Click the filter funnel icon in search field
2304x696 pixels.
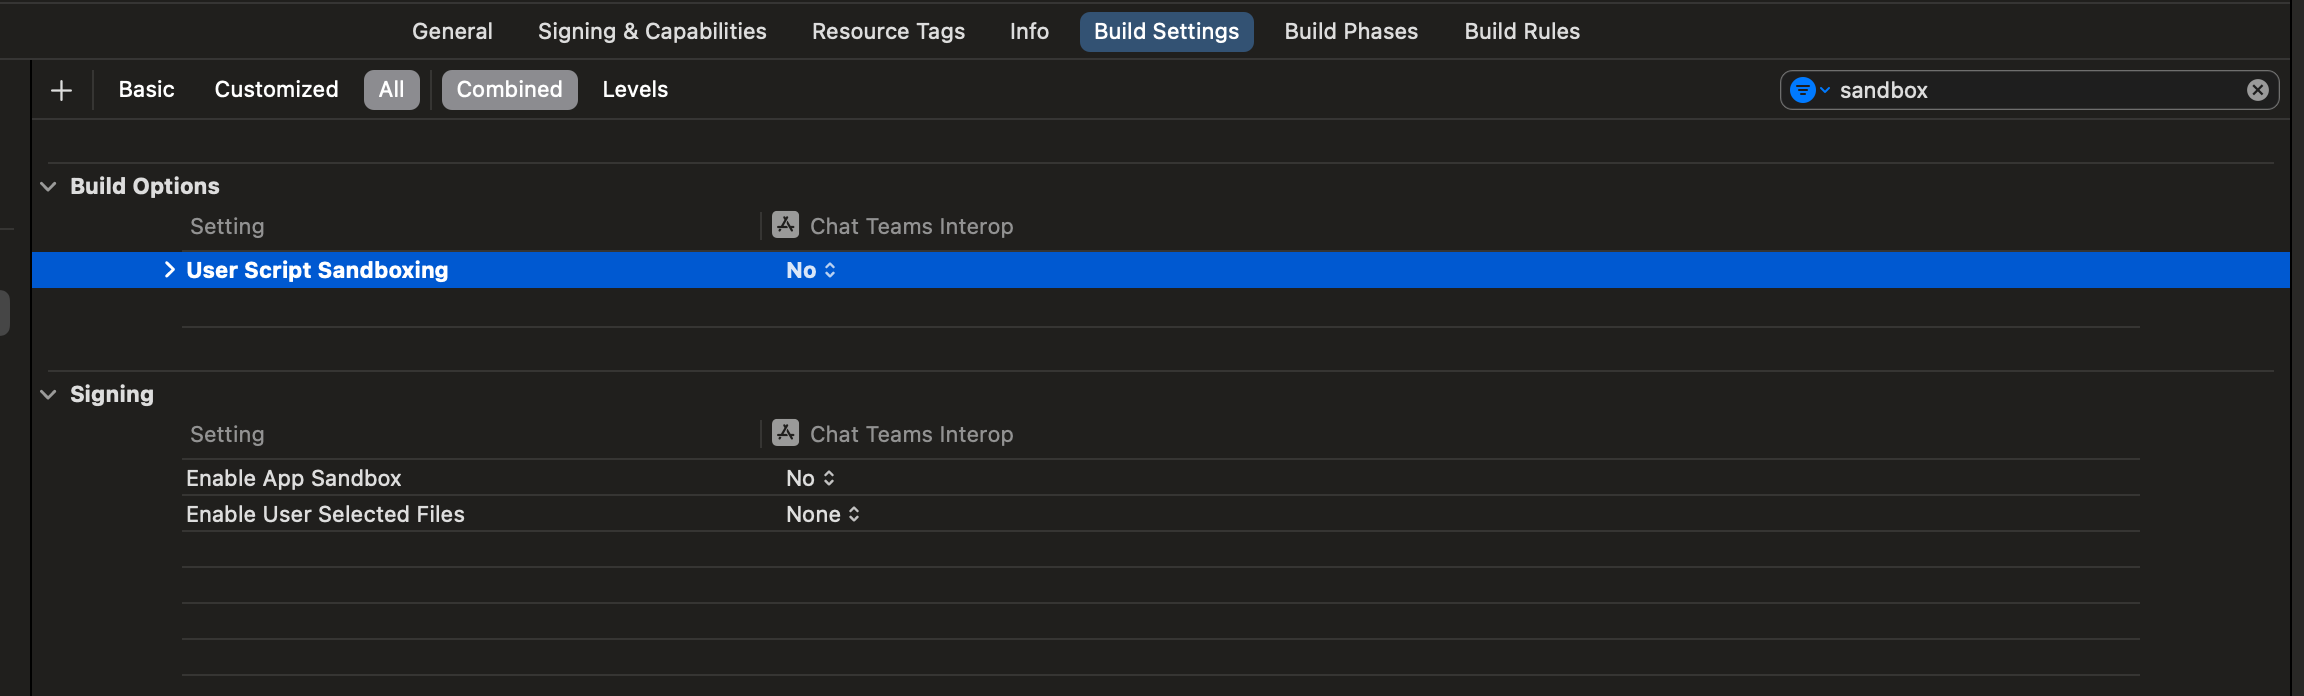coord(1802,90)
